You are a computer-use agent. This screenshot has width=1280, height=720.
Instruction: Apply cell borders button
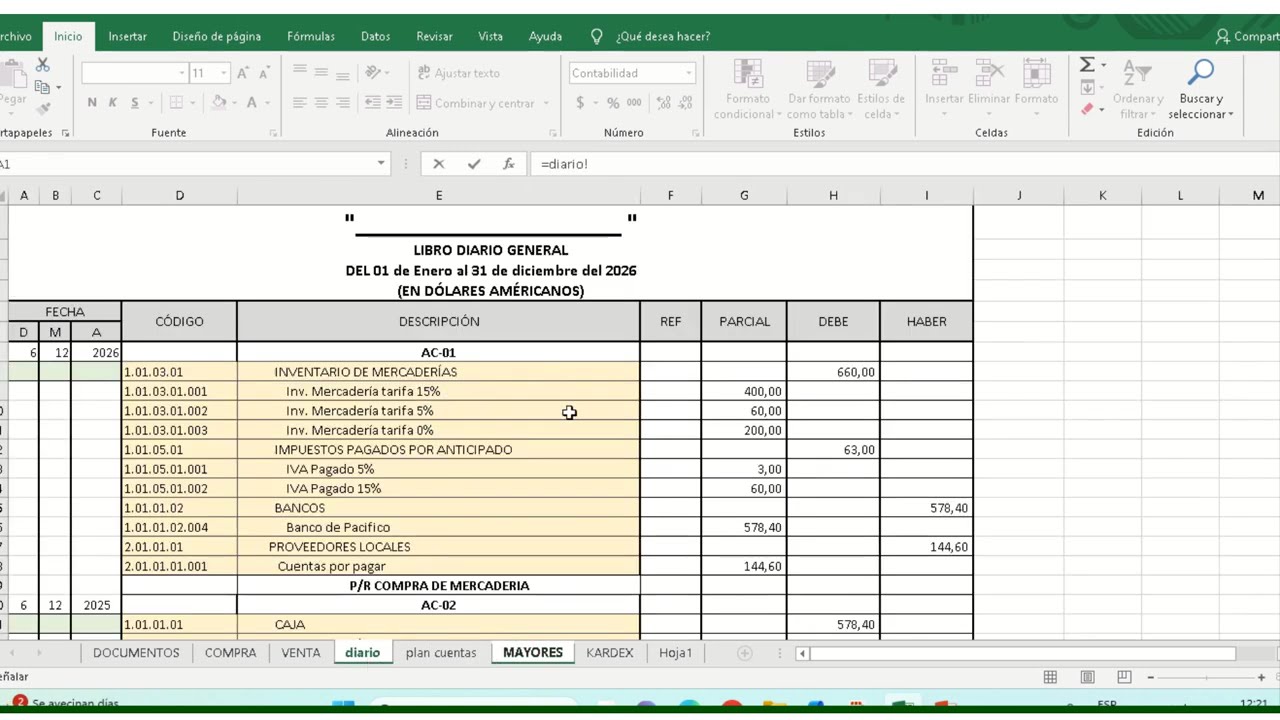[176, 103]
